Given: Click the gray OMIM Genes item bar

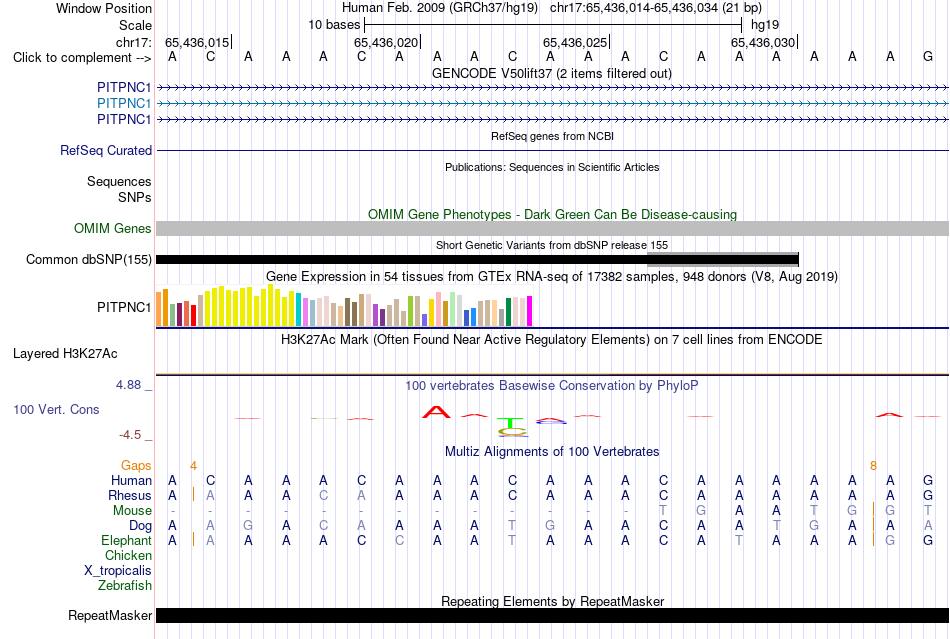Looking at the screenshot, I should pyautogui.click(x=552, y=228).
